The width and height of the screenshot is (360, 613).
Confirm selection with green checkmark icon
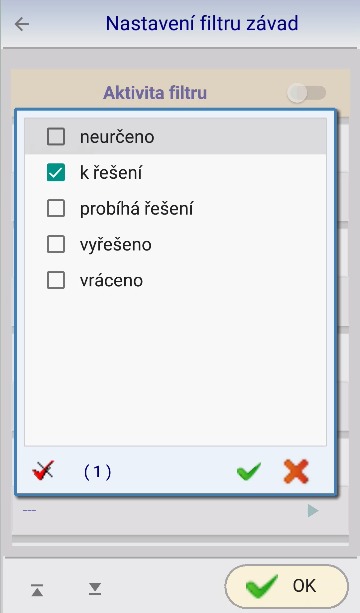pyautogui.click(x=249, y=471)
